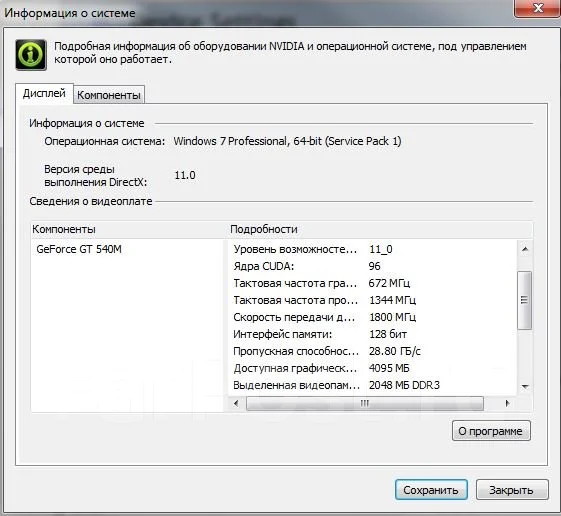Click the 4095 МБ value

pyautogui.click(x=389, y=368)
